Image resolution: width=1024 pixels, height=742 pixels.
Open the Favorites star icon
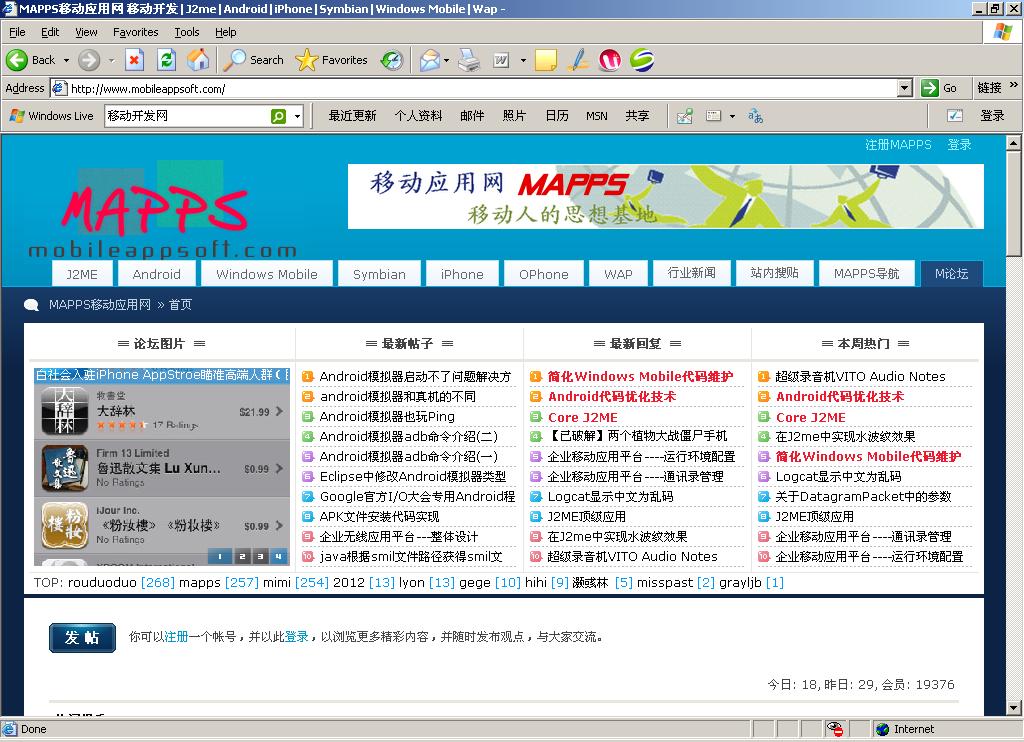306,60
